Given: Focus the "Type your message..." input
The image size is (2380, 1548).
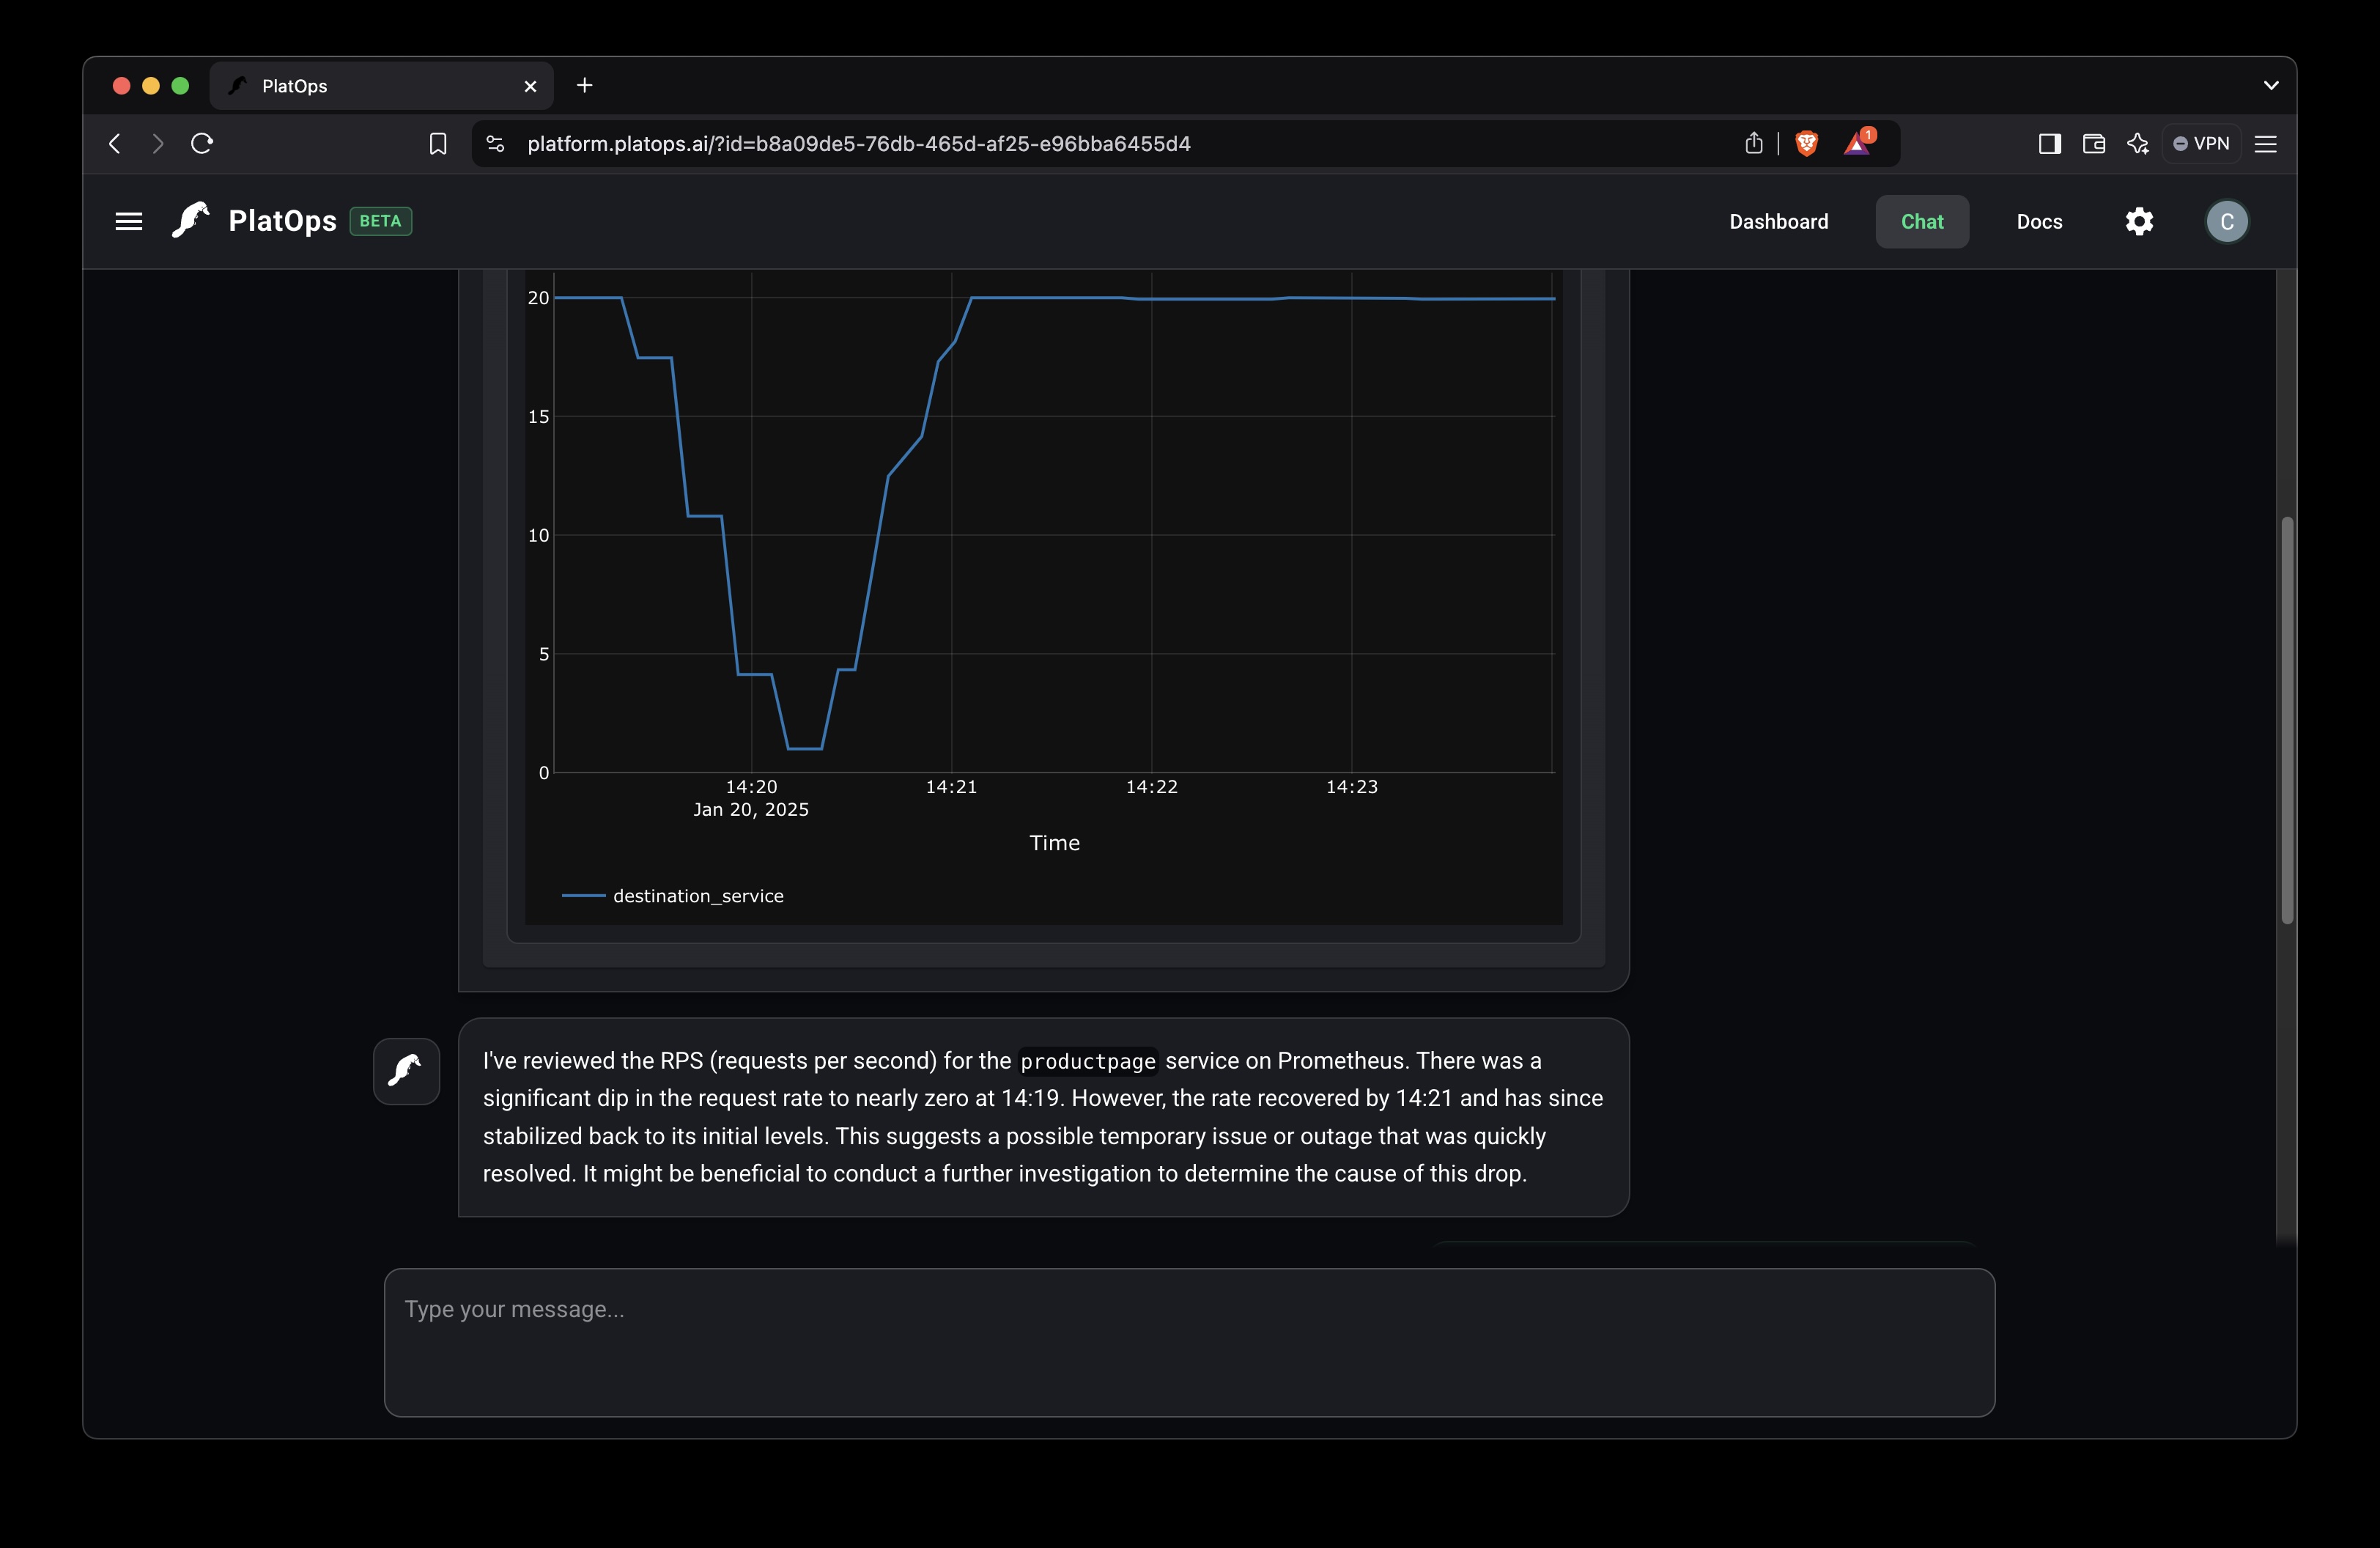Looking at the screenshot, I should point(1189,1342).
